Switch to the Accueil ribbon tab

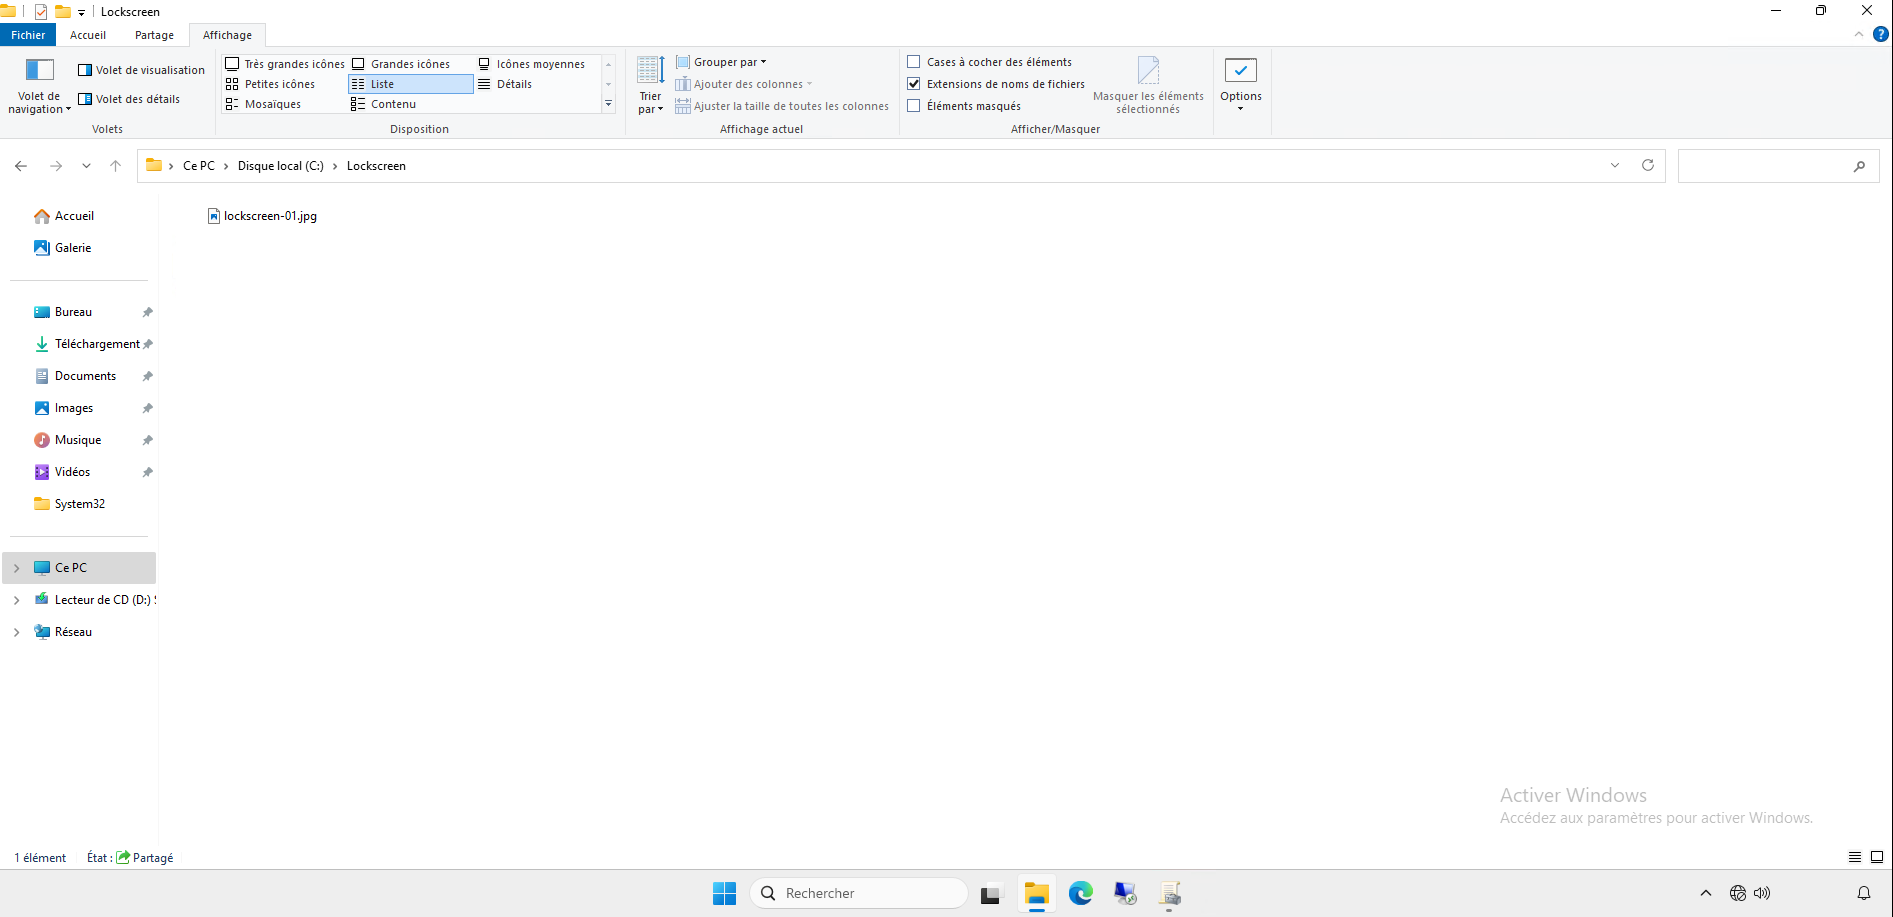pos(88,35)
